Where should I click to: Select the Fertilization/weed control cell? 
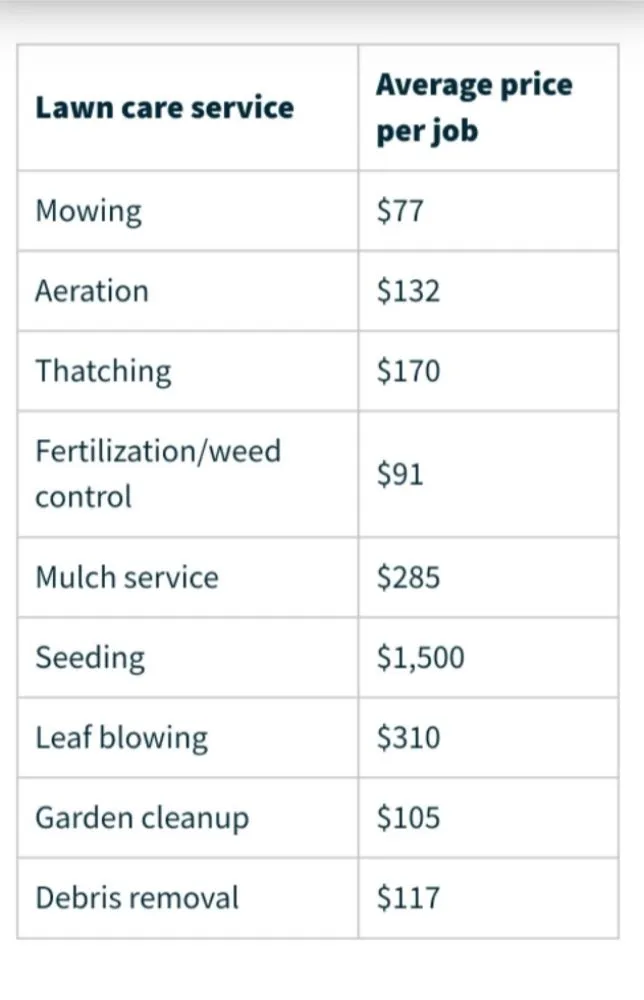point(158,473)
